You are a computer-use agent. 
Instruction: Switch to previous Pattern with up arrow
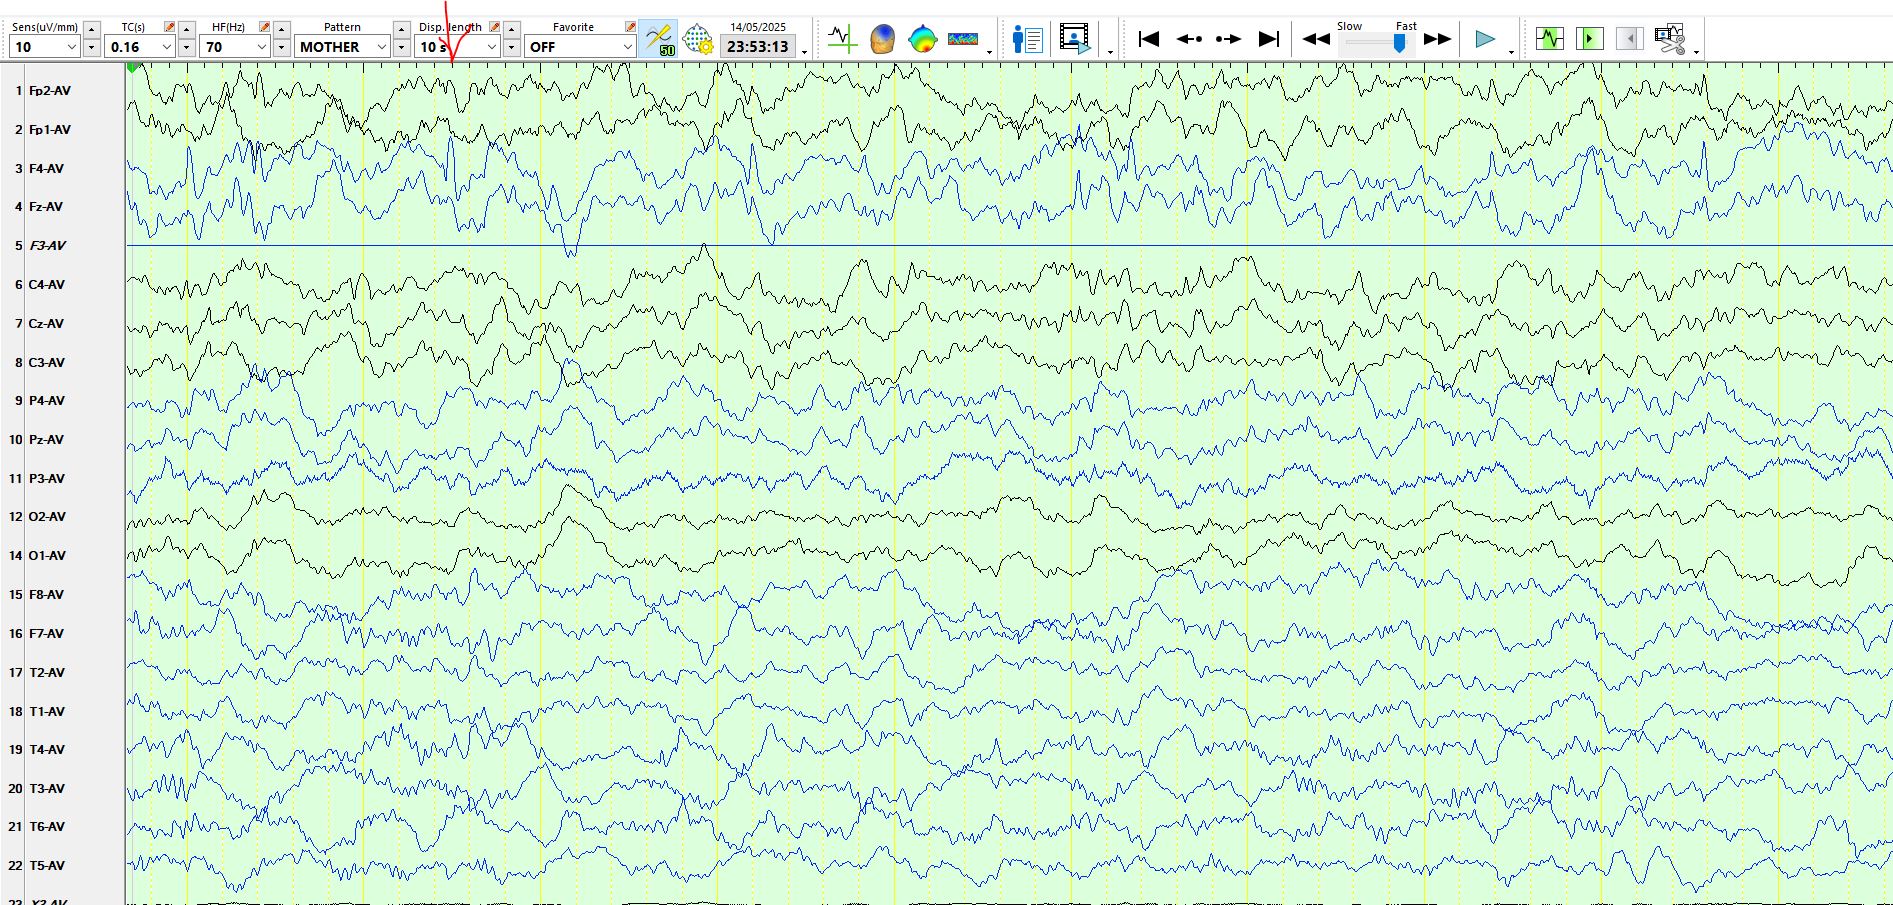pyautogui.click(x=402, y=29)
